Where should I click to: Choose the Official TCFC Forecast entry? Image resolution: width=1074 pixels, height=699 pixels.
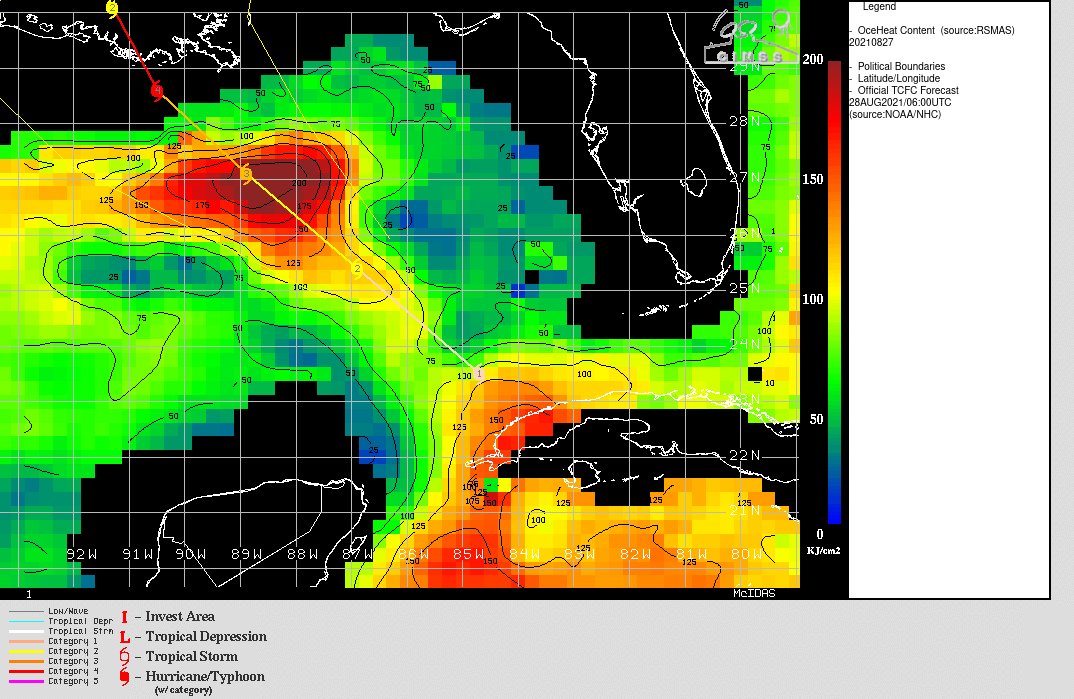coord(907,91)
